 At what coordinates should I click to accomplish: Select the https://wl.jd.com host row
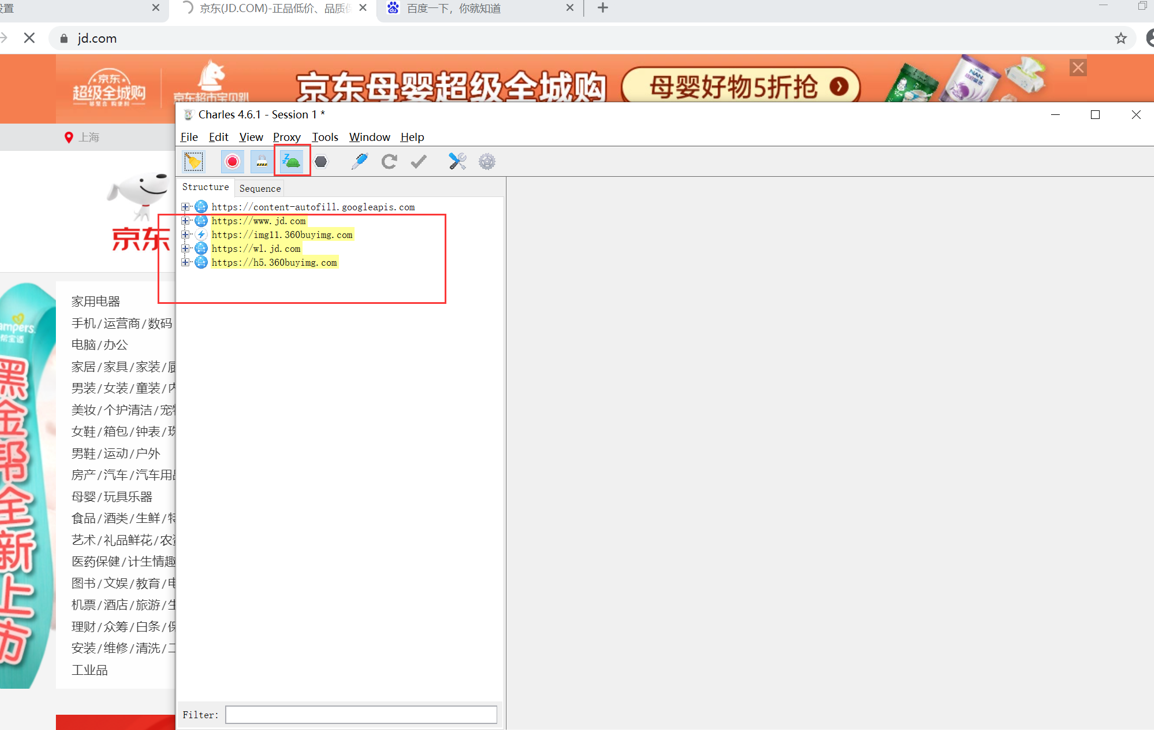pyautogui.click(x=255, y=249)
